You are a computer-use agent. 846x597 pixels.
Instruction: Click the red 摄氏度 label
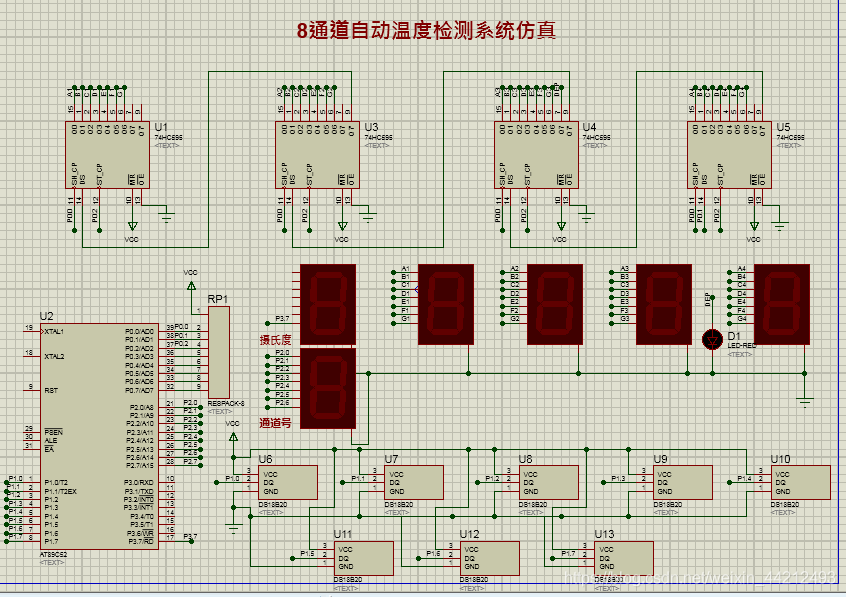pos(275,340)
